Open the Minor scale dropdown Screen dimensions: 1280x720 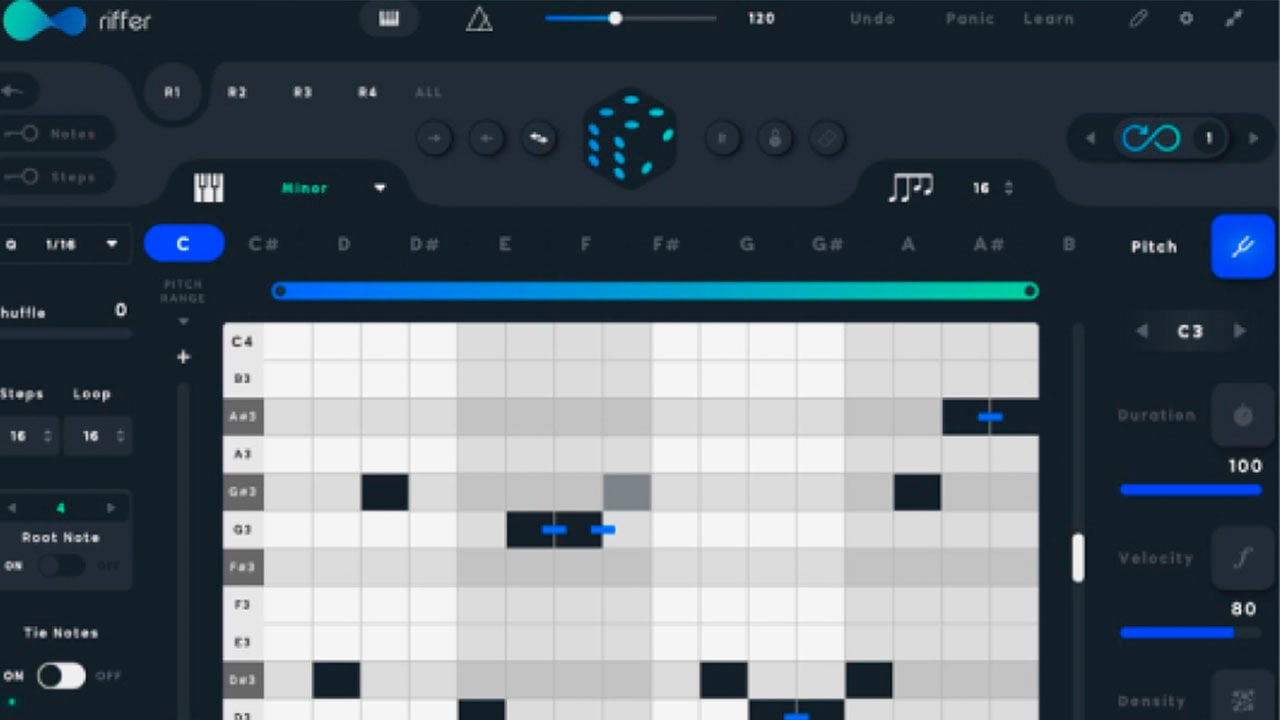pos(333,188)
